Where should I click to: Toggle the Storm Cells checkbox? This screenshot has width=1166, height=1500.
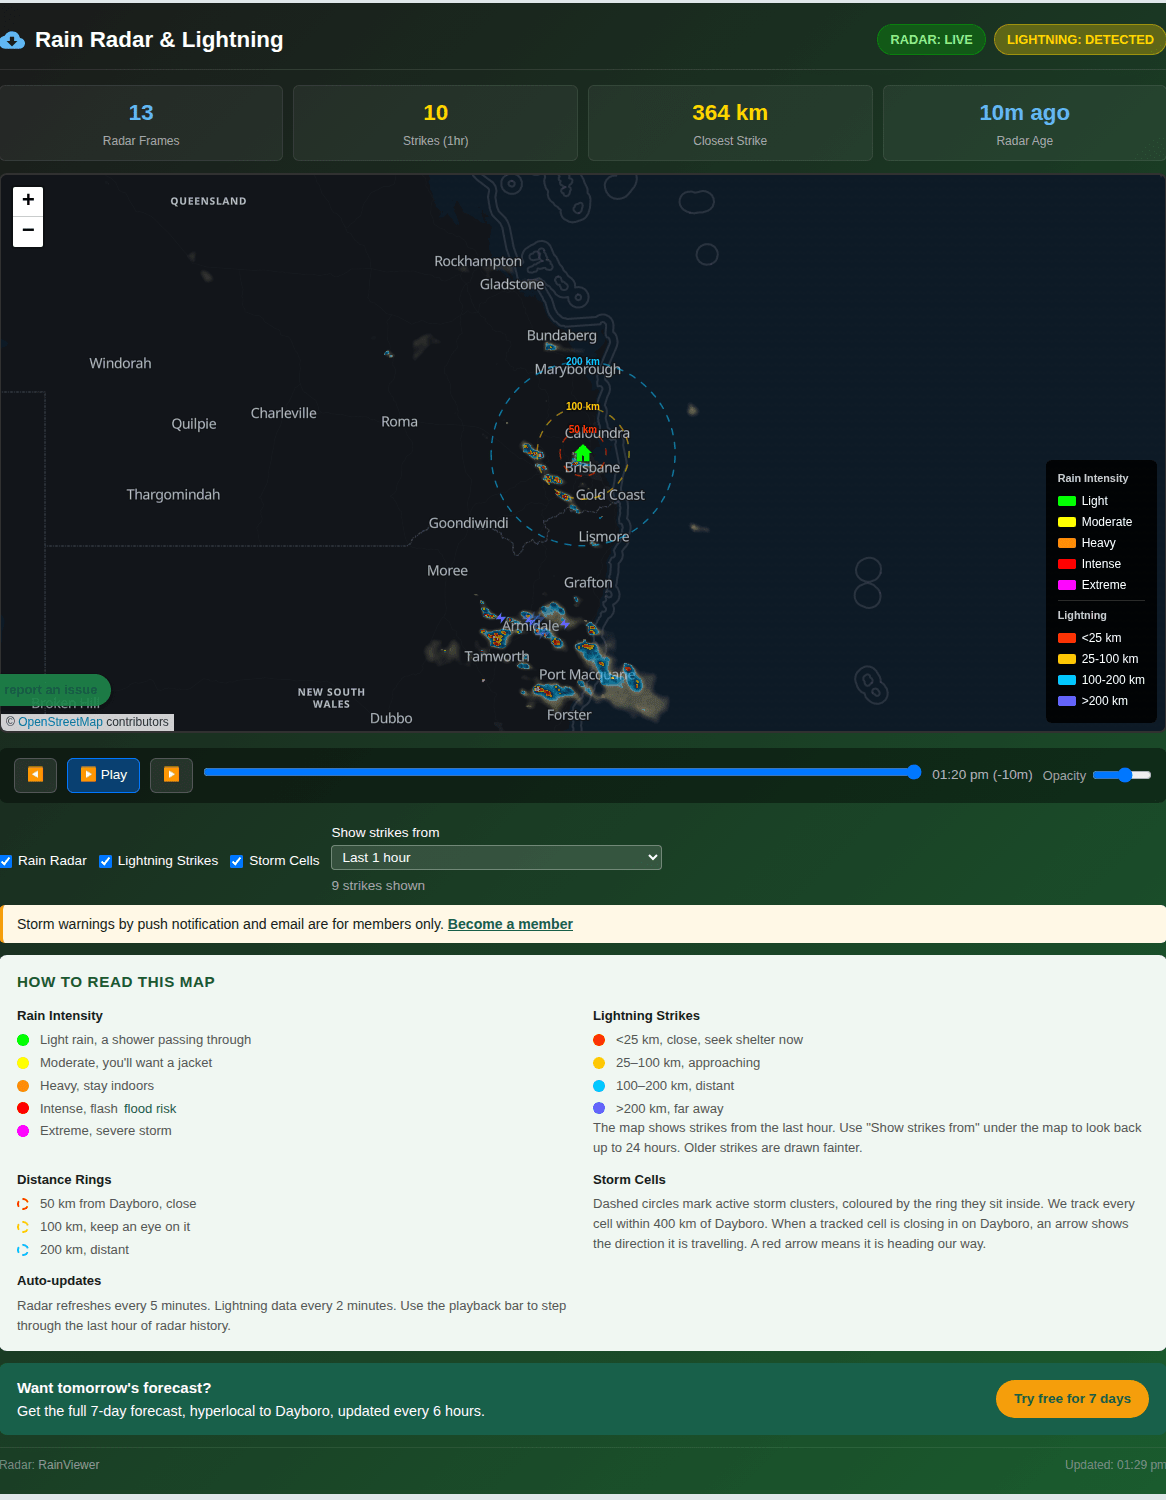[237, 861]
